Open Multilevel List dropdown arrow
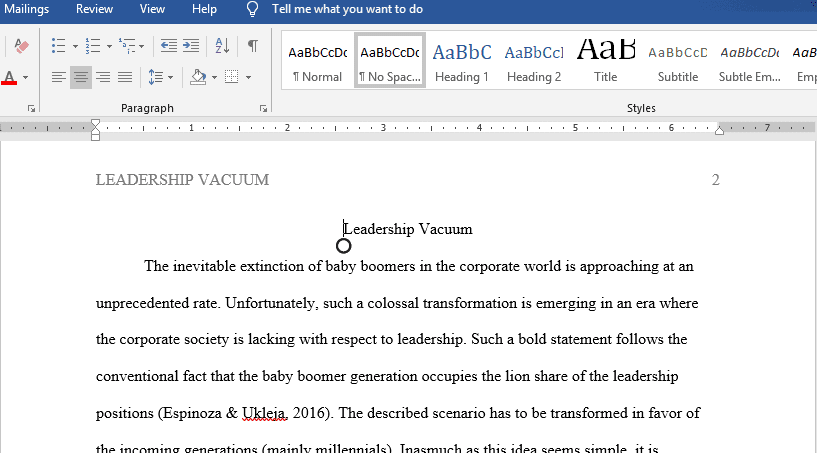This screenshot has height=453, width=817. pyautogui.click(x=142, y=46)
